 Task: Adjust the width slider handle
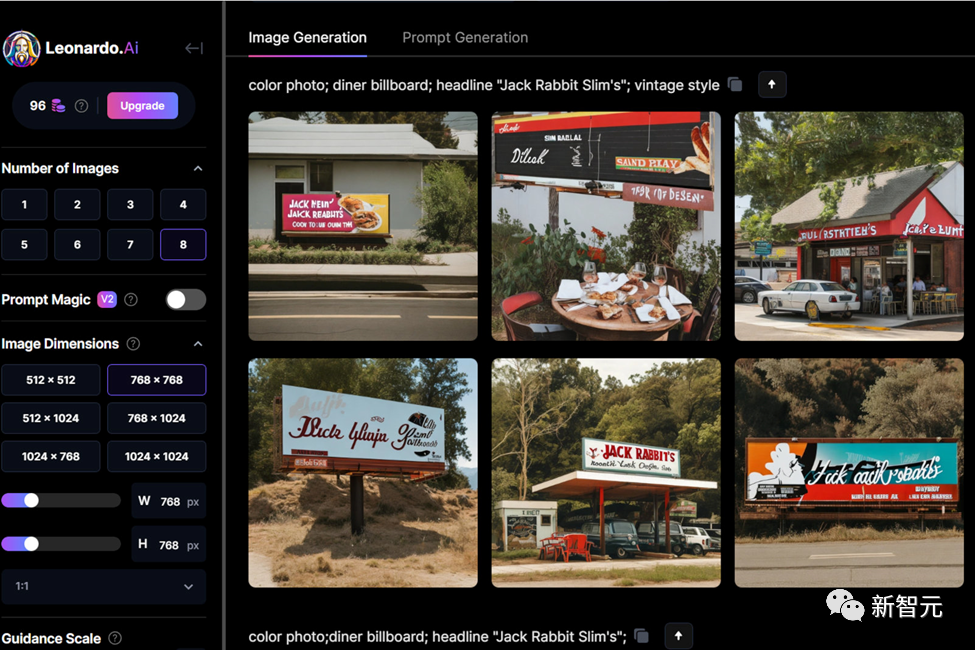[x=31, y=500]
